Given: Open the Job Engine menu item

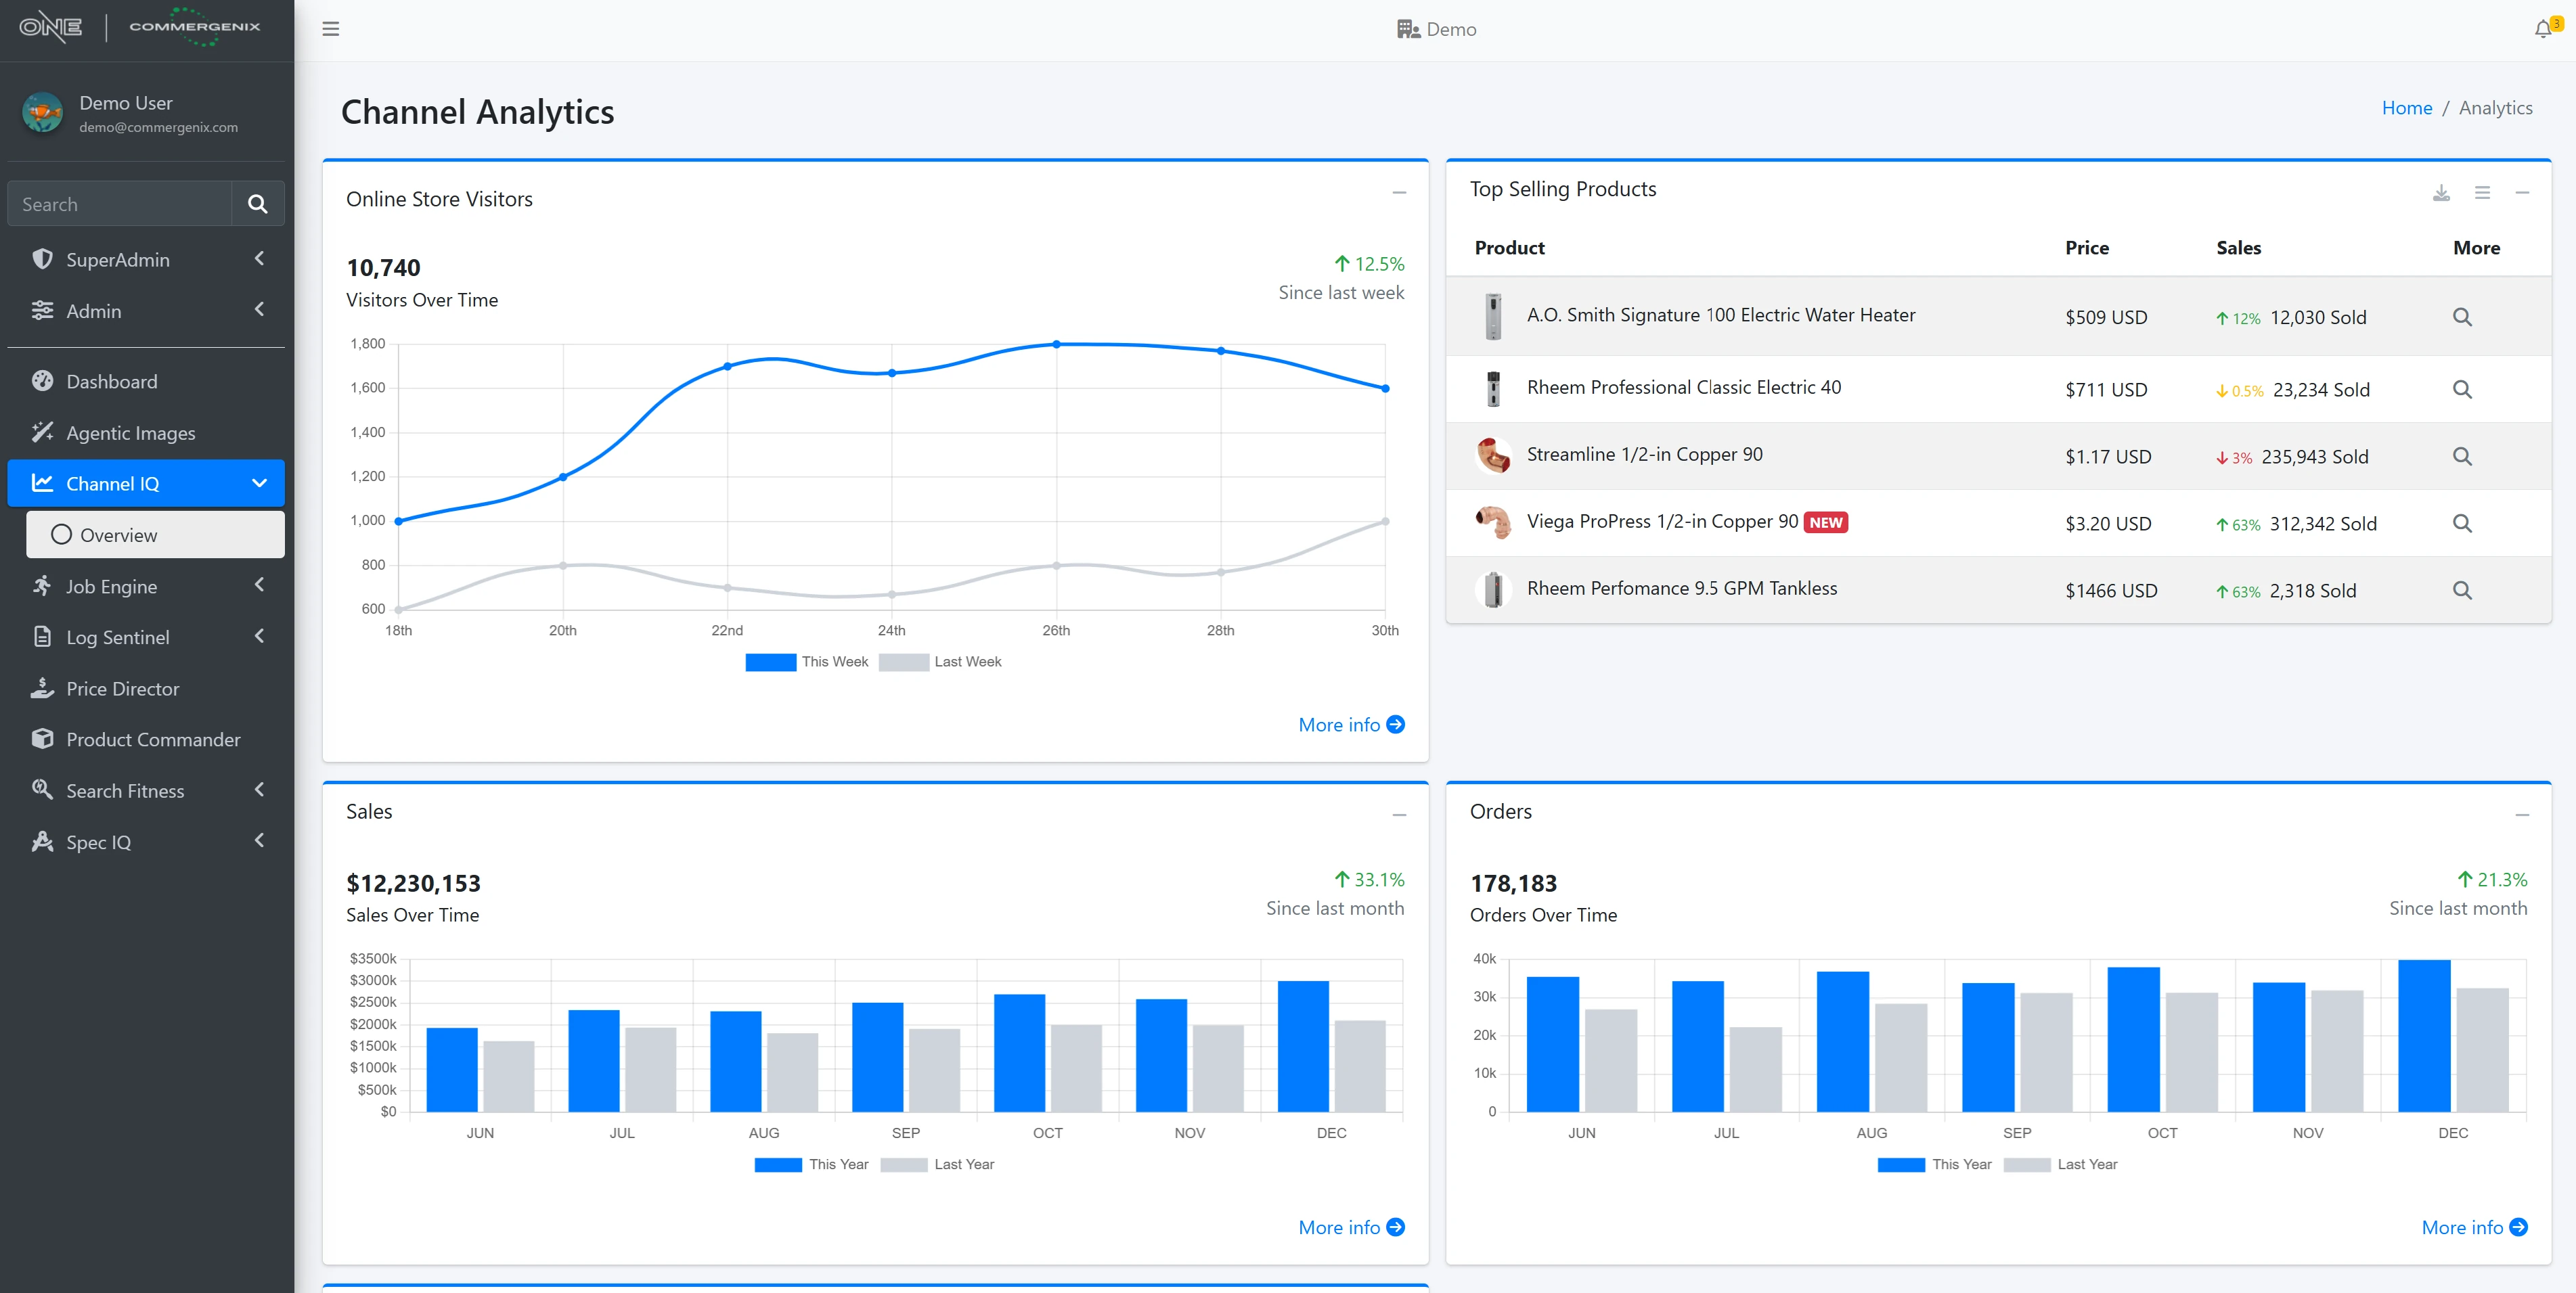Looking at the screenshot, I should click(x=146, y=586).
